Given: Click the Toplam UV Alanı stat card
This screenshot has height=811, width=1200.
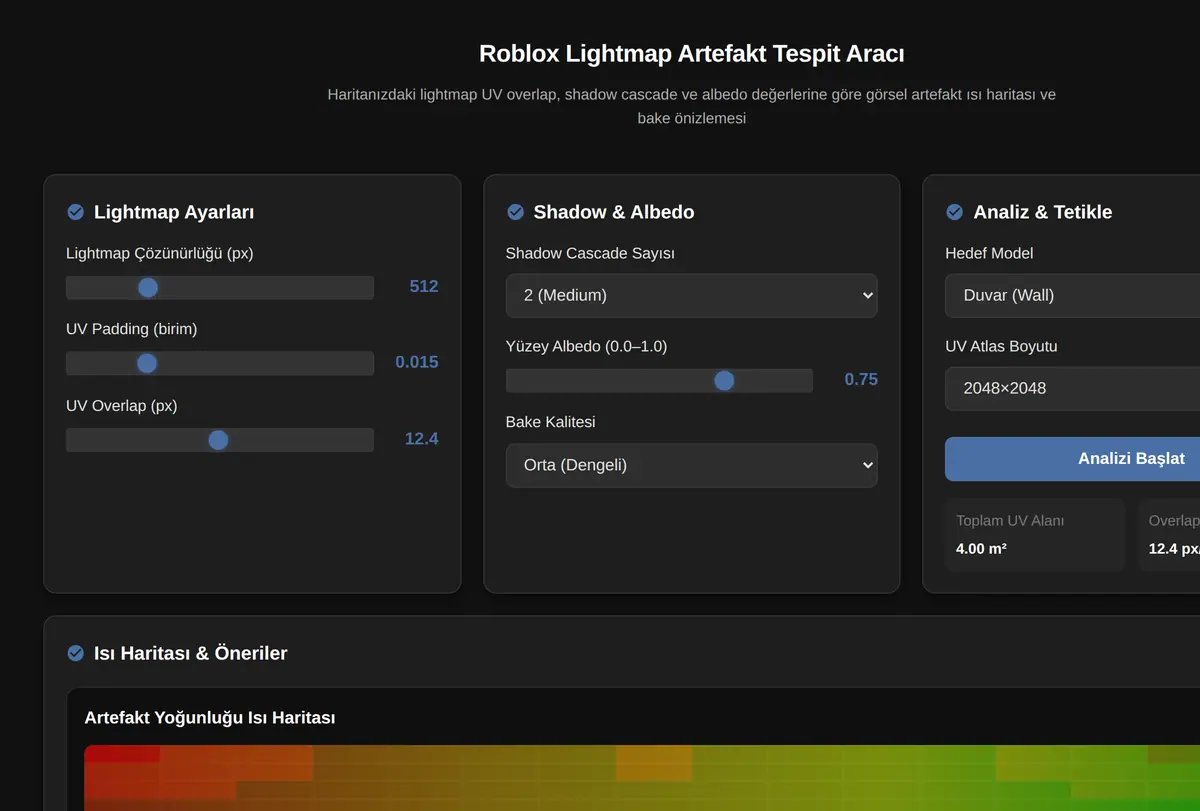Looking at the screenshot, I should point(1035,535).
